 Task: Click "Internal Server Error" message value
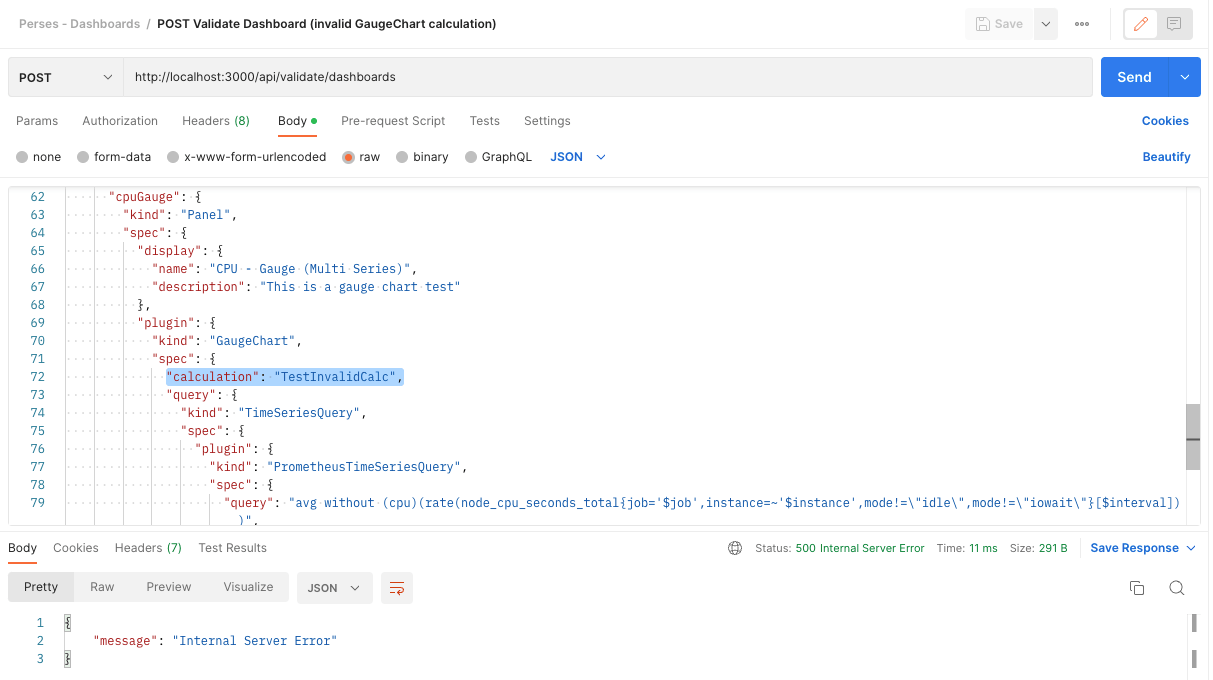(x=255, y=641)
